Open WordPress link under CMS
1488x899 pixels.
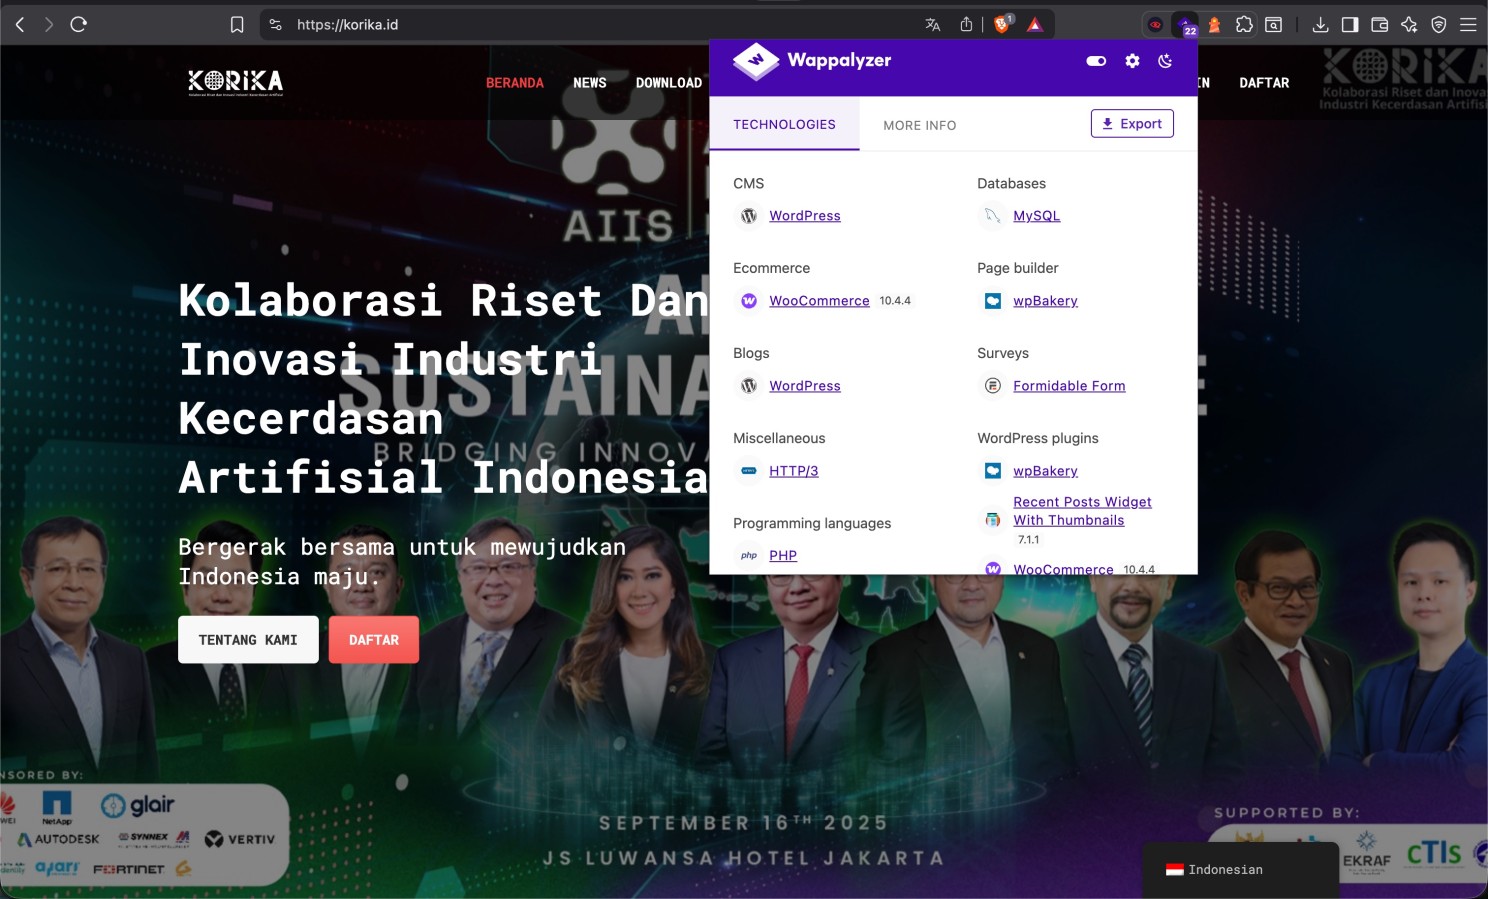[x=805, y=216]
